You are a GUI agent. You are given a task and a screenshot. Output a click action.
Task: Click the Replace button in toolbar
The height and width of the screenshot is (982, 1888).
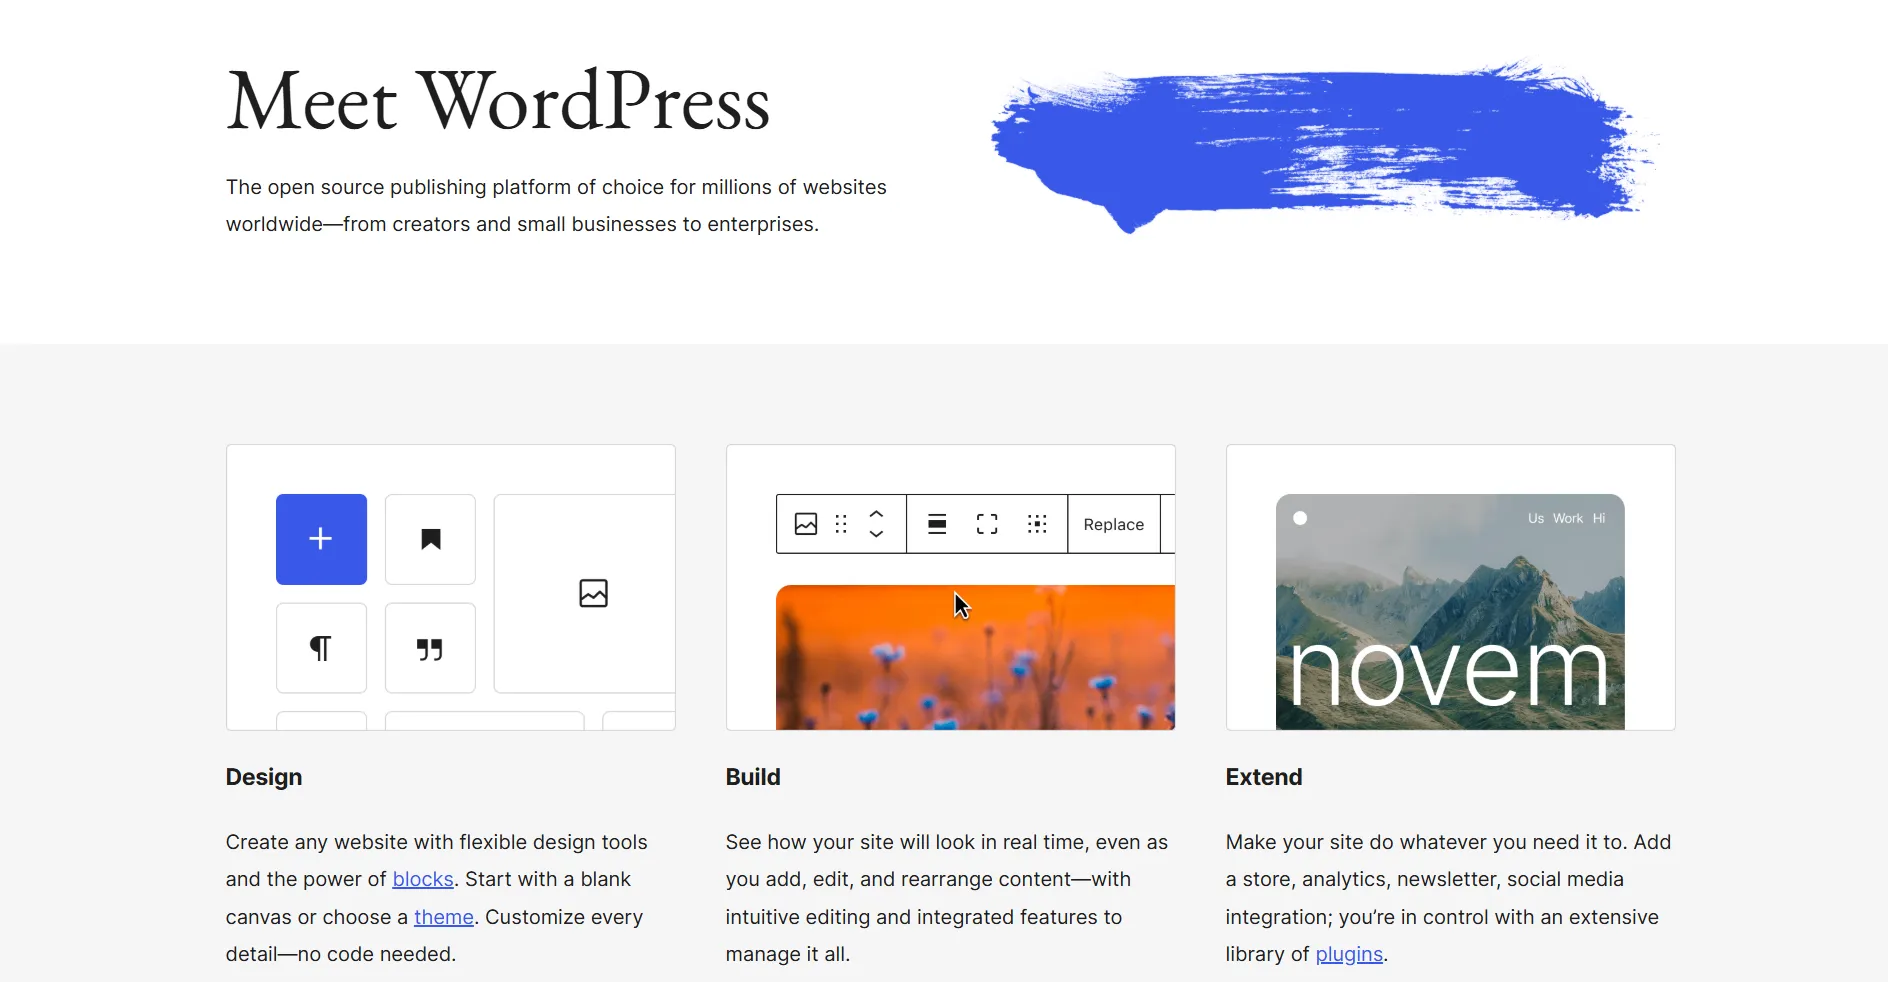[x=1114, y=524]
